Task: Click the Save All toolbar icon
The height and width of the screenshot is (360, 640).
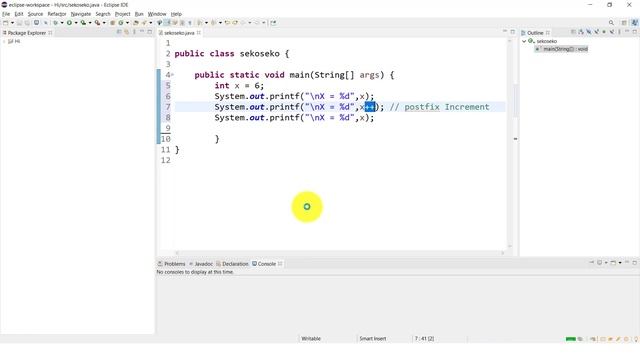Action: (27, 23)
